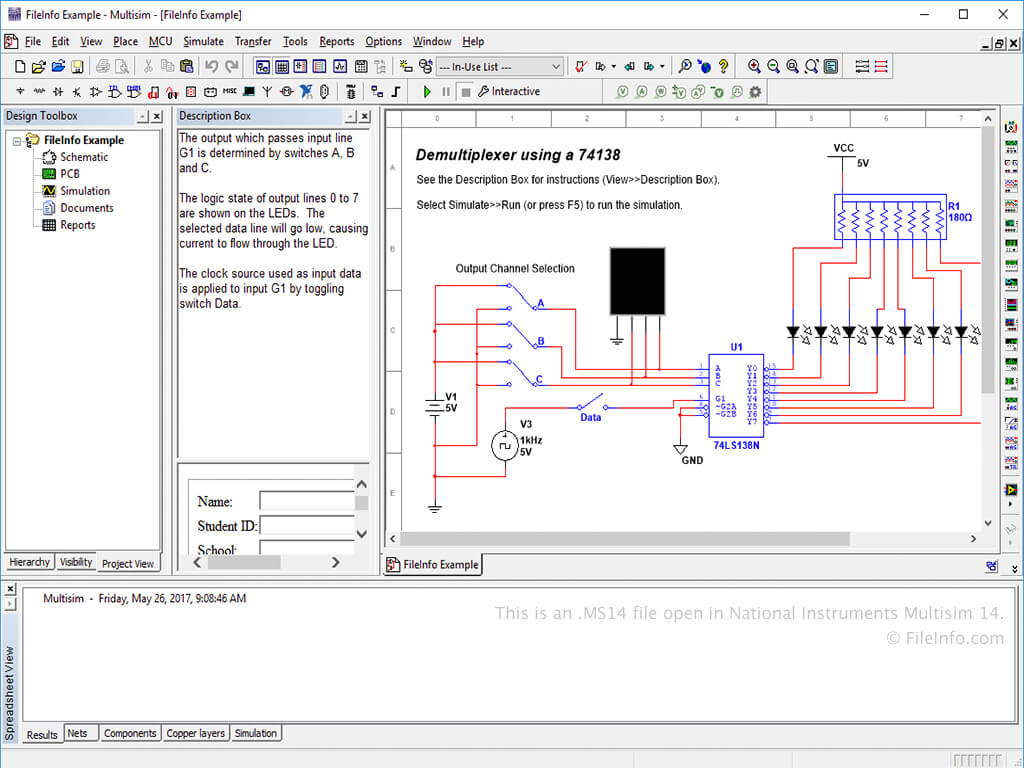Screen dimensions: 1024x768
Task: Close the Description Box panel
Action: [x=364, y=116]
